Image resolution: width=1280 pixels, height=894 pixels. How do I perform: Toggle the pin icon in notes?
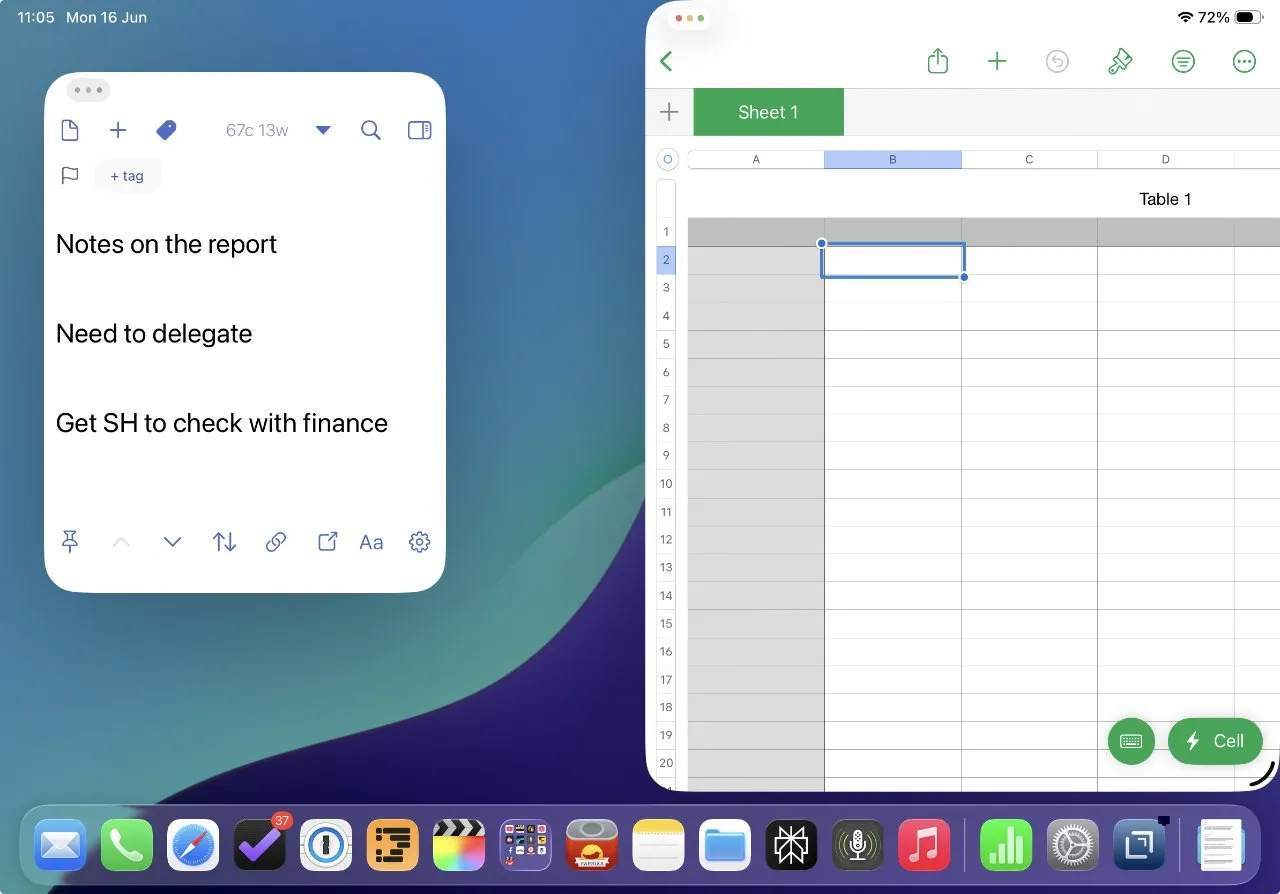click(70, 542)
